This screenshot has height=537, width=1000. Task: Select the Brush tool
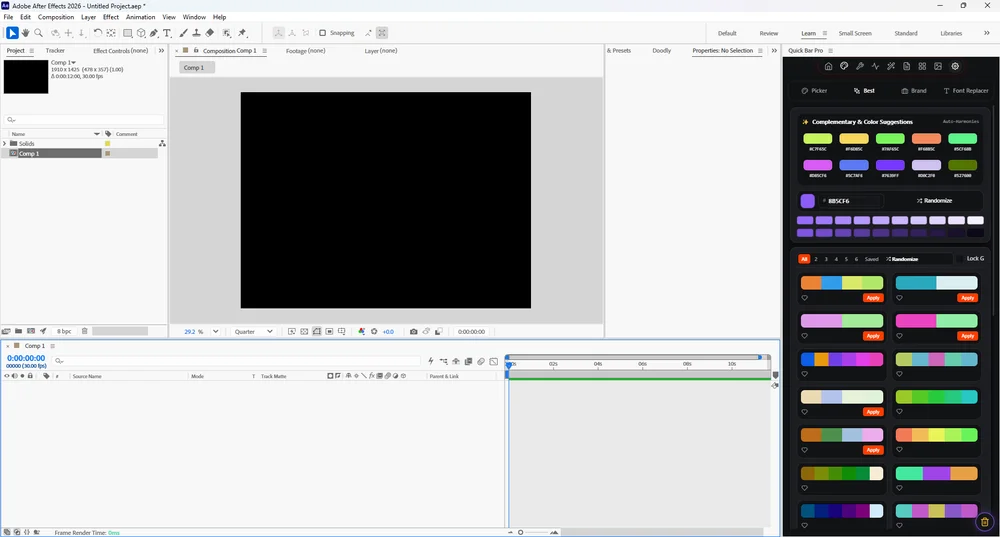(184, 33)
